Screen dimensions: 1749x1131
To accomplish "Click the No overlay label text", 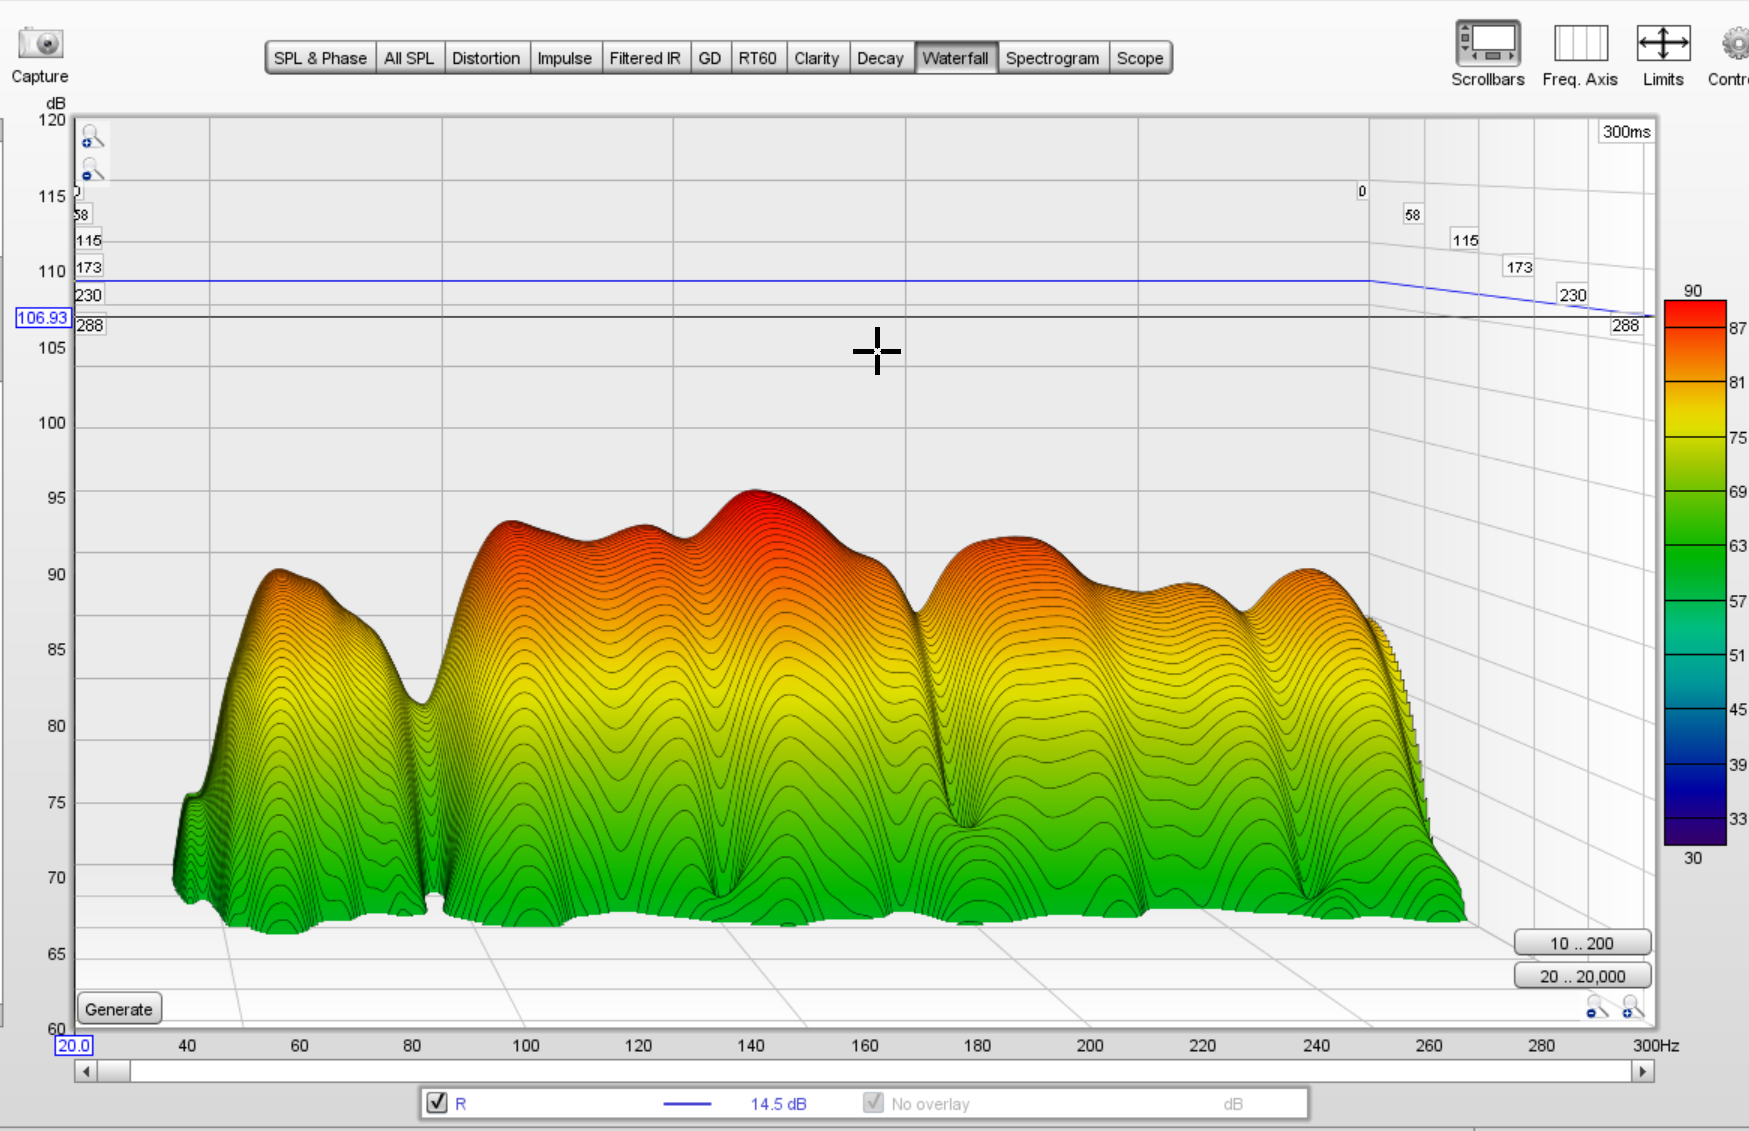I will click(930, 1104).
